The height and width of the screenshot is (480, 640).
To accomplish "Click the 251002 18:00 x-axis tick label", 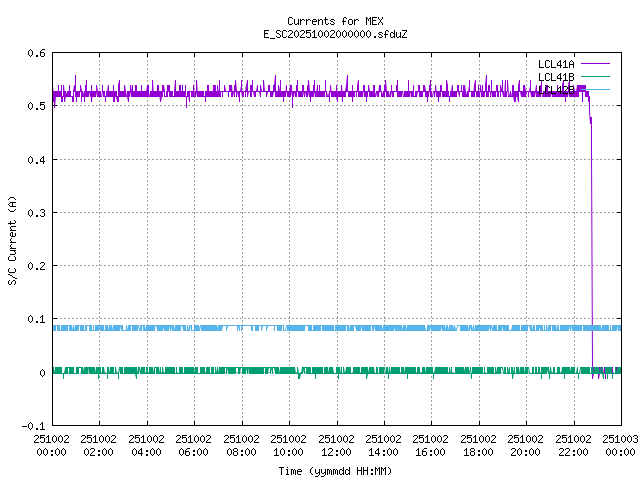I will tap(478, 445).
